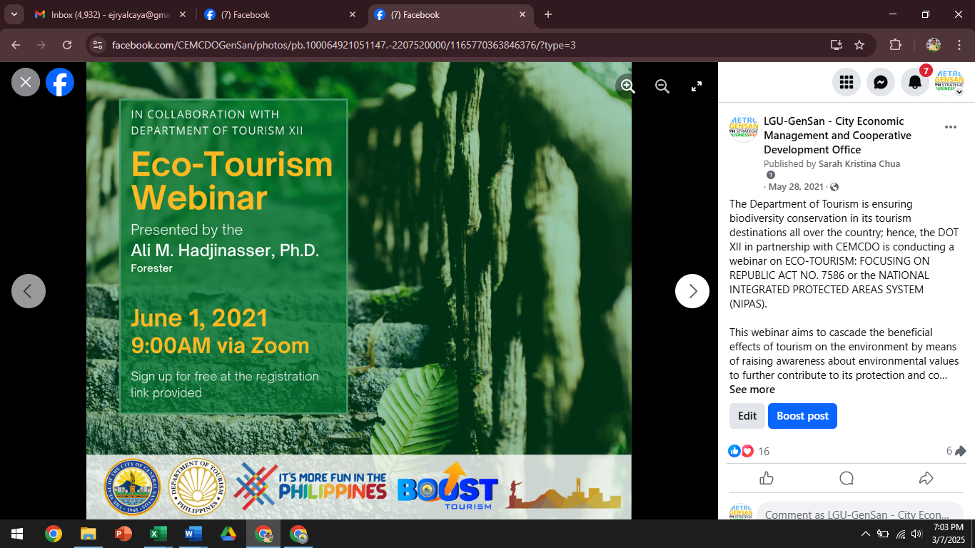977x550 pixels.
Task: Open File Explorer from the taskbar
Action: point(88,534)
